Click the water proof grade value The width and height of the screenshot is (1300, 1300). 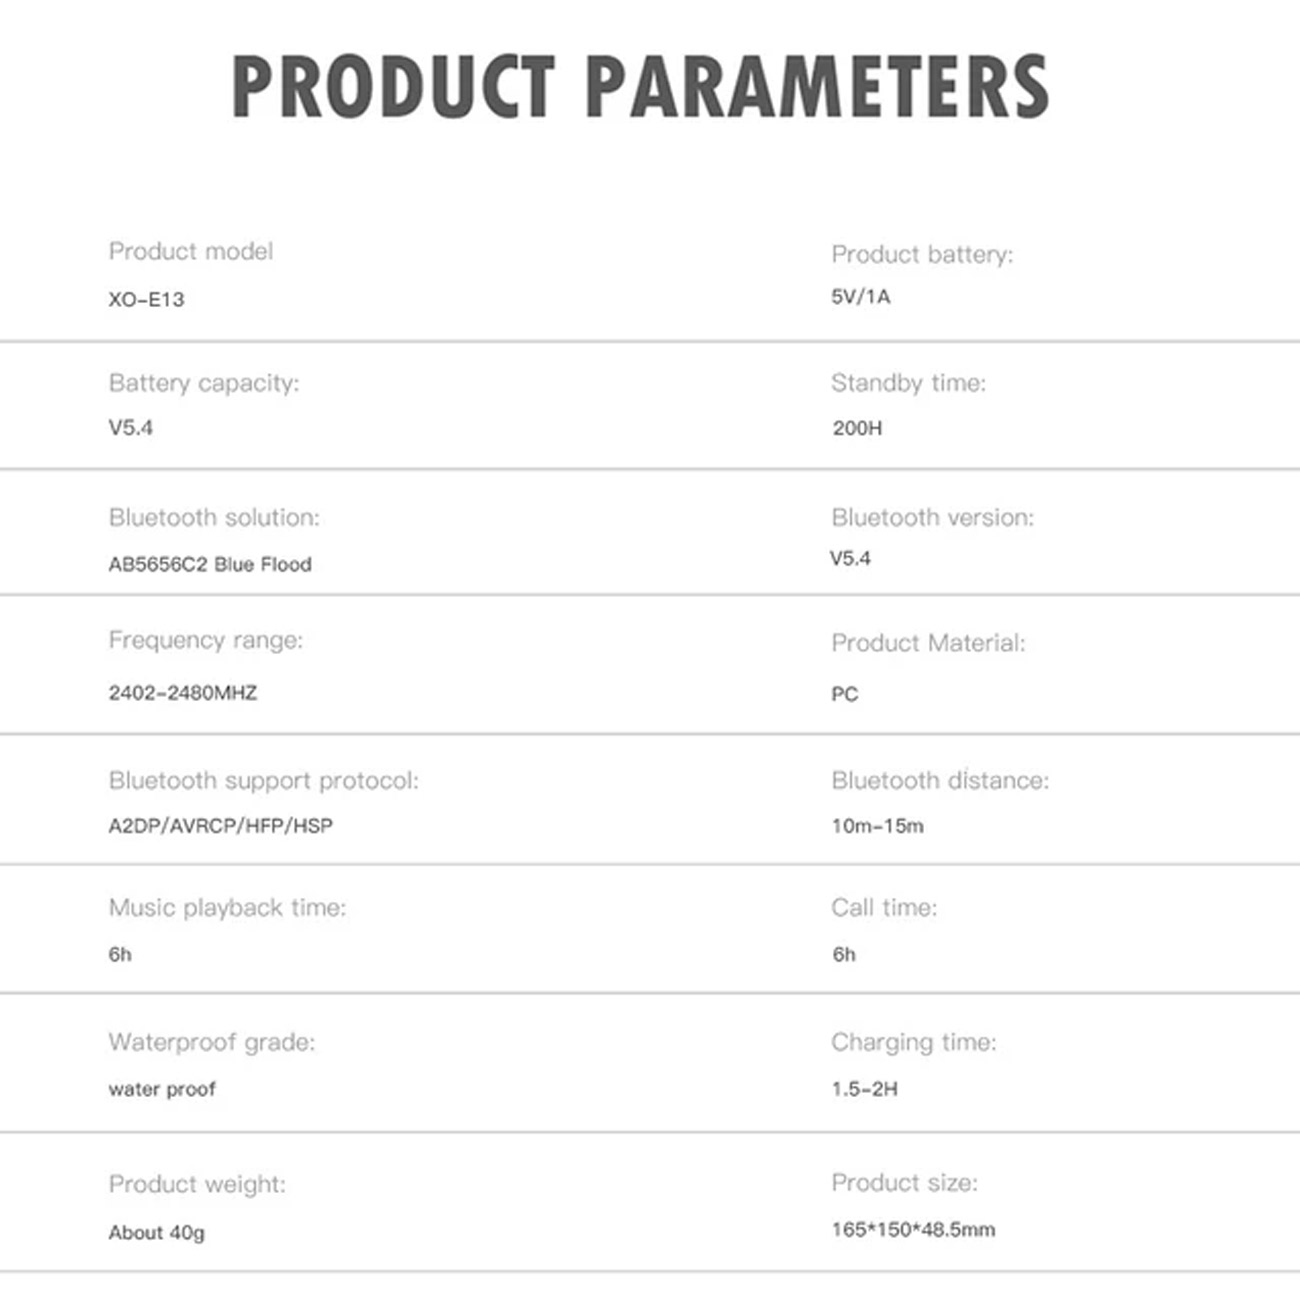point(161,1089)
